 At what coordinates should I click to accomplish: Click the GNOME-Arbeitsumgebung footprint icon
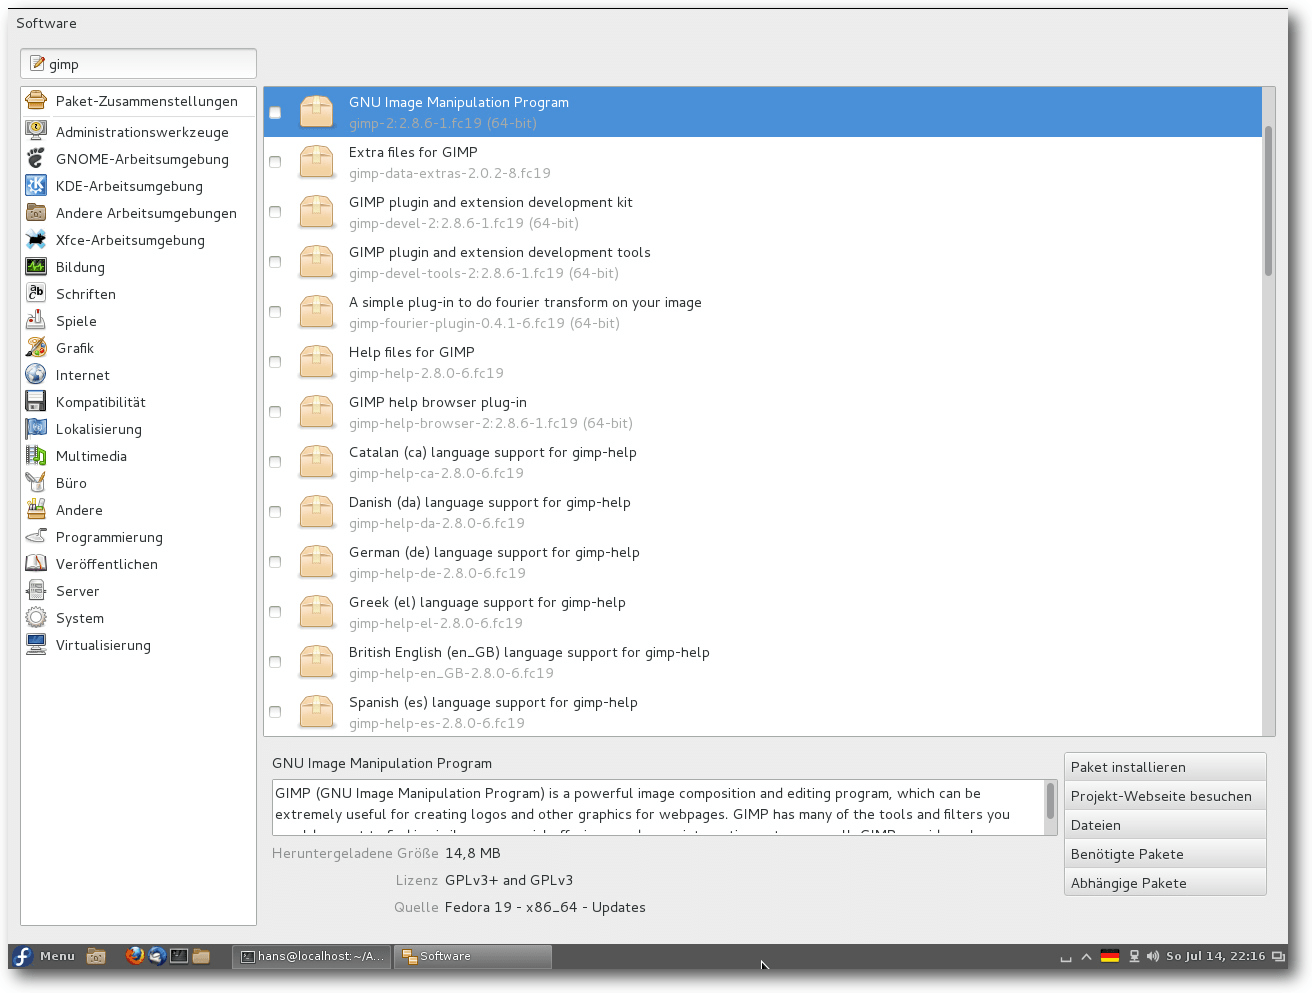pyautogui.click(x=36, y=158)
